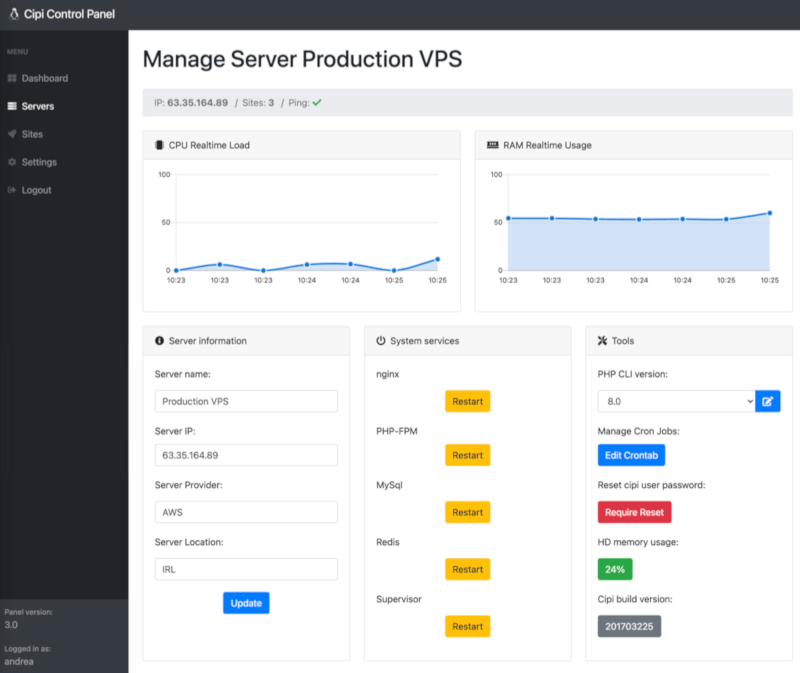Viewport: 800px width, 673px height.
Task: Click the Logout arrow icon in sidebar
Action: pyautogui.click(x=12, y=190)
